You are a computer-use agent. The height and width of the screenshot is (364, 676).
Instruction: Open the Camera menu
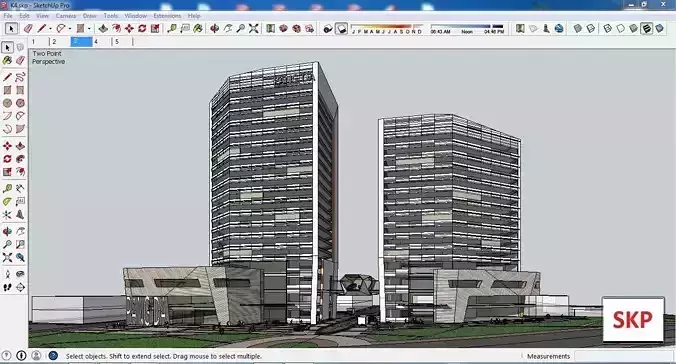pyautogui.click(x=66, y=16)
